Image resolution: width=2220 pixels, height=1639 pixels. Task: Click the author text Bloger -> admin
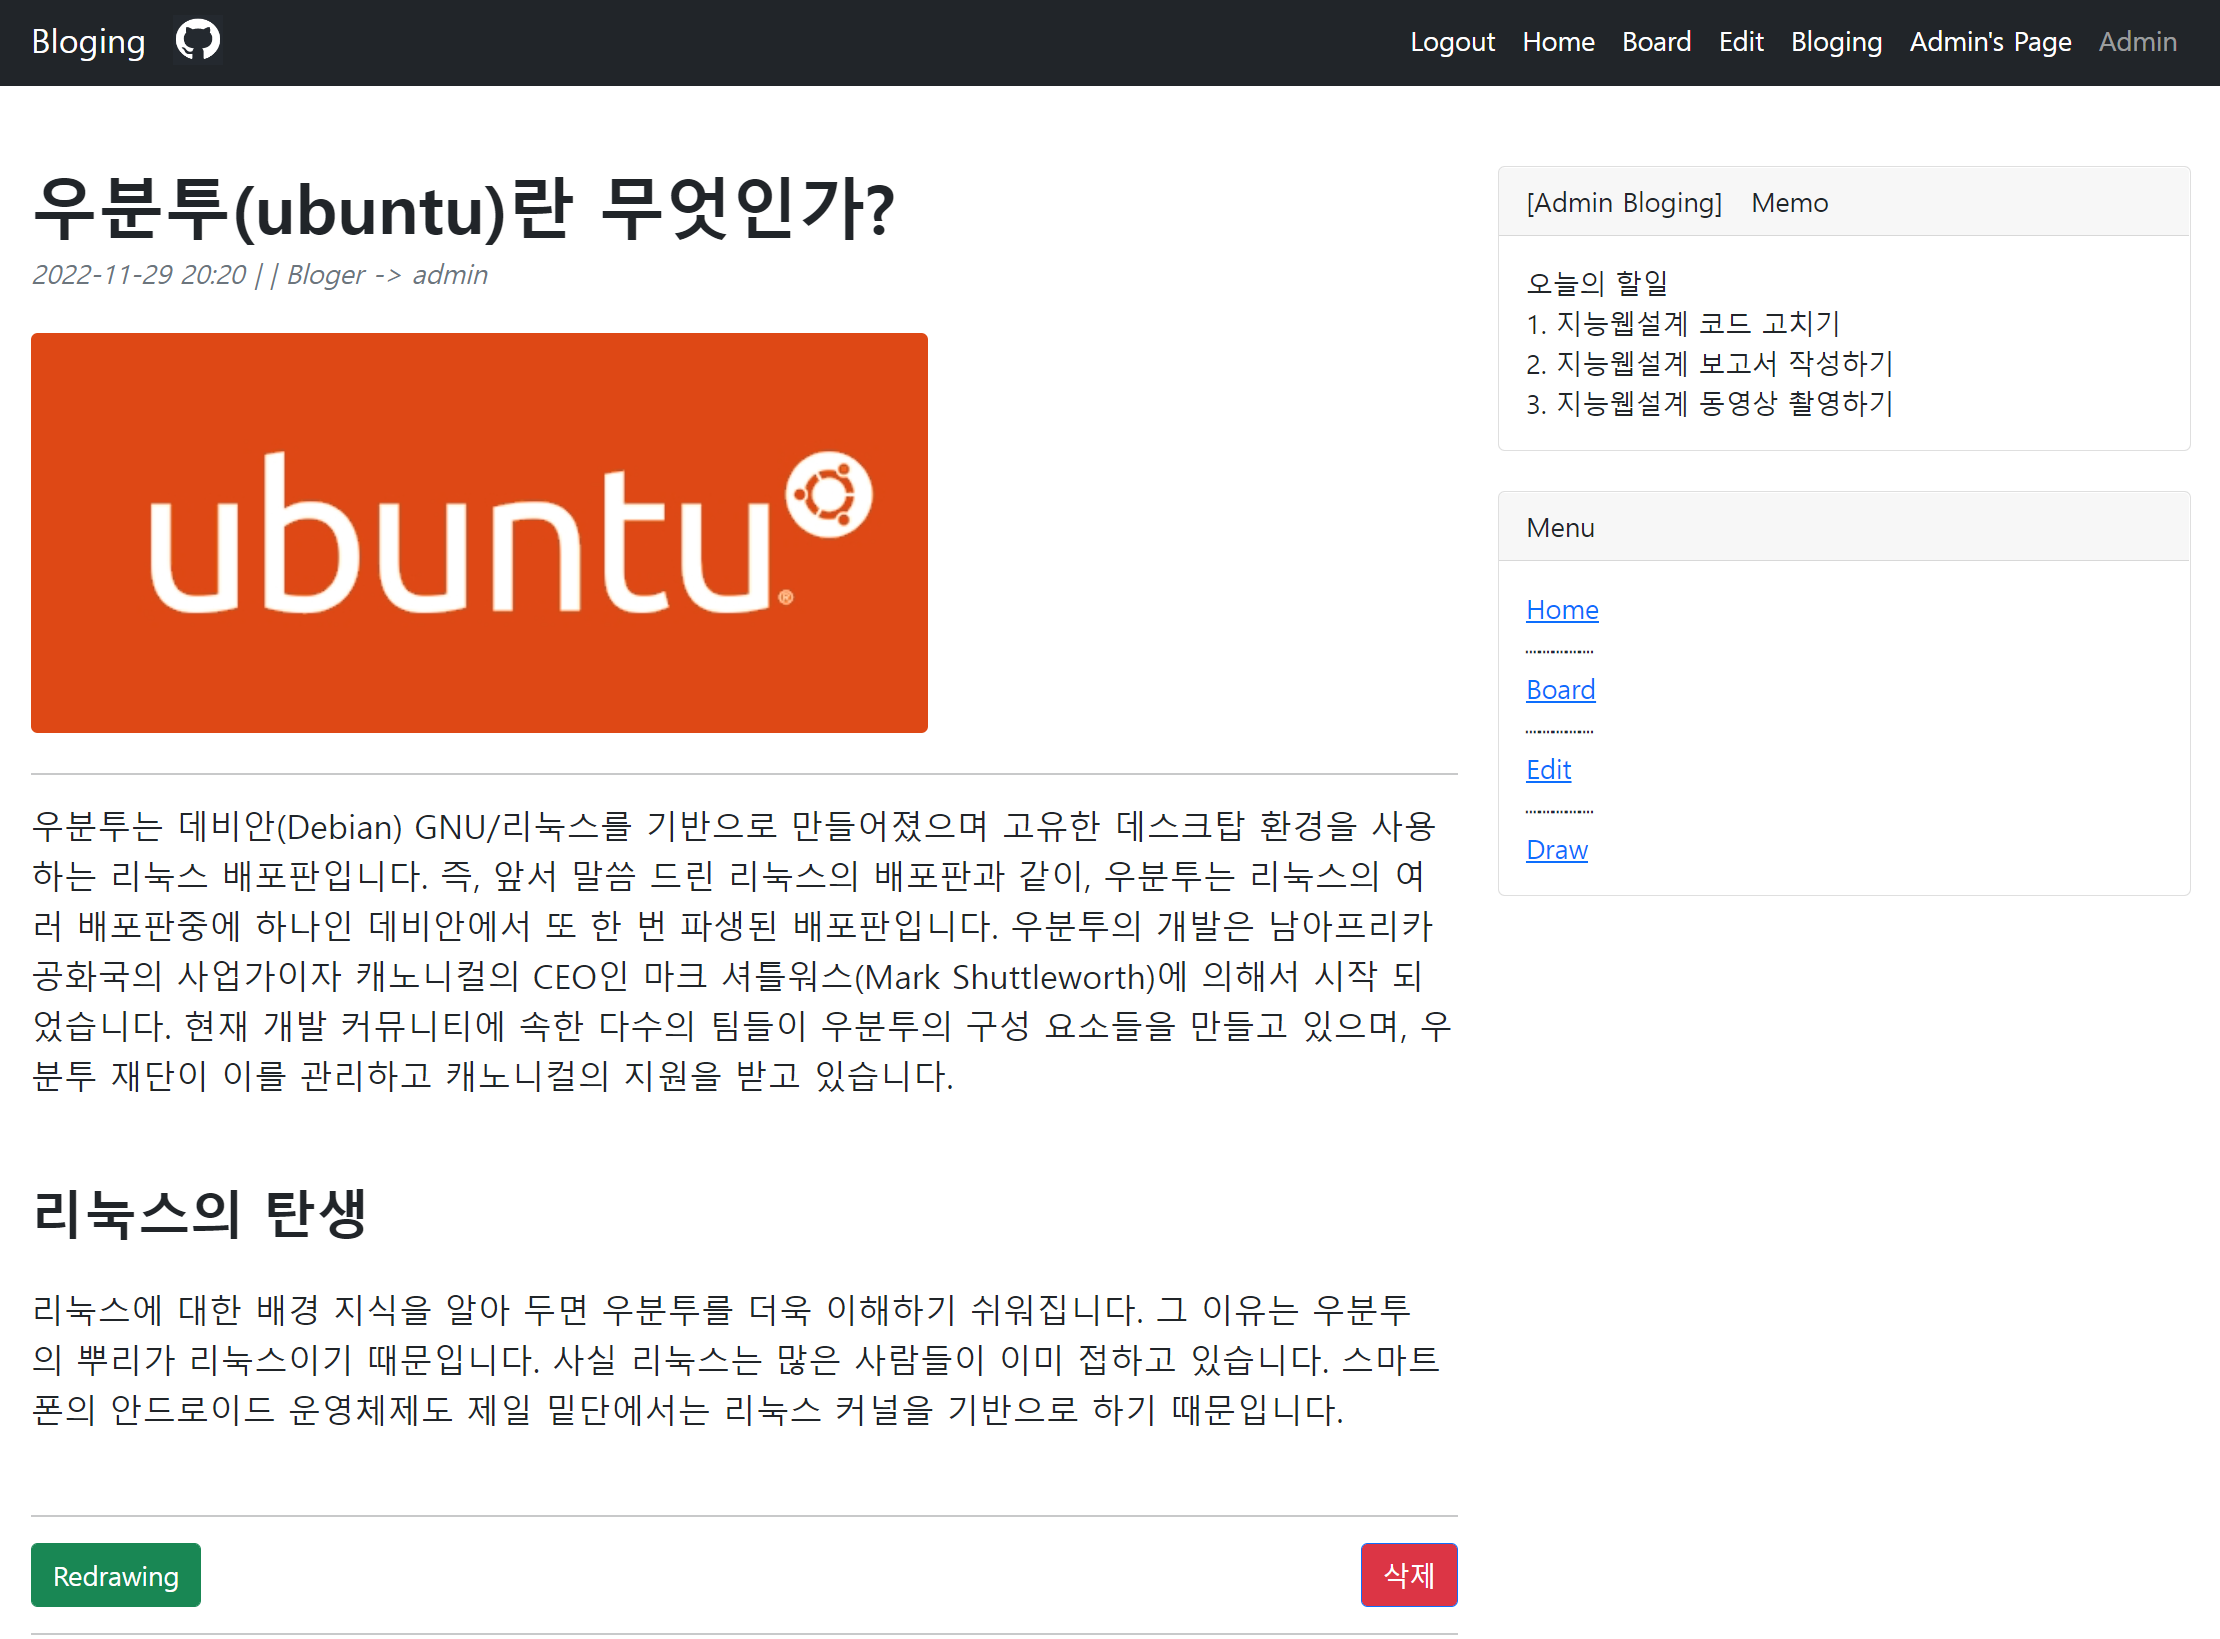(387, 275)
